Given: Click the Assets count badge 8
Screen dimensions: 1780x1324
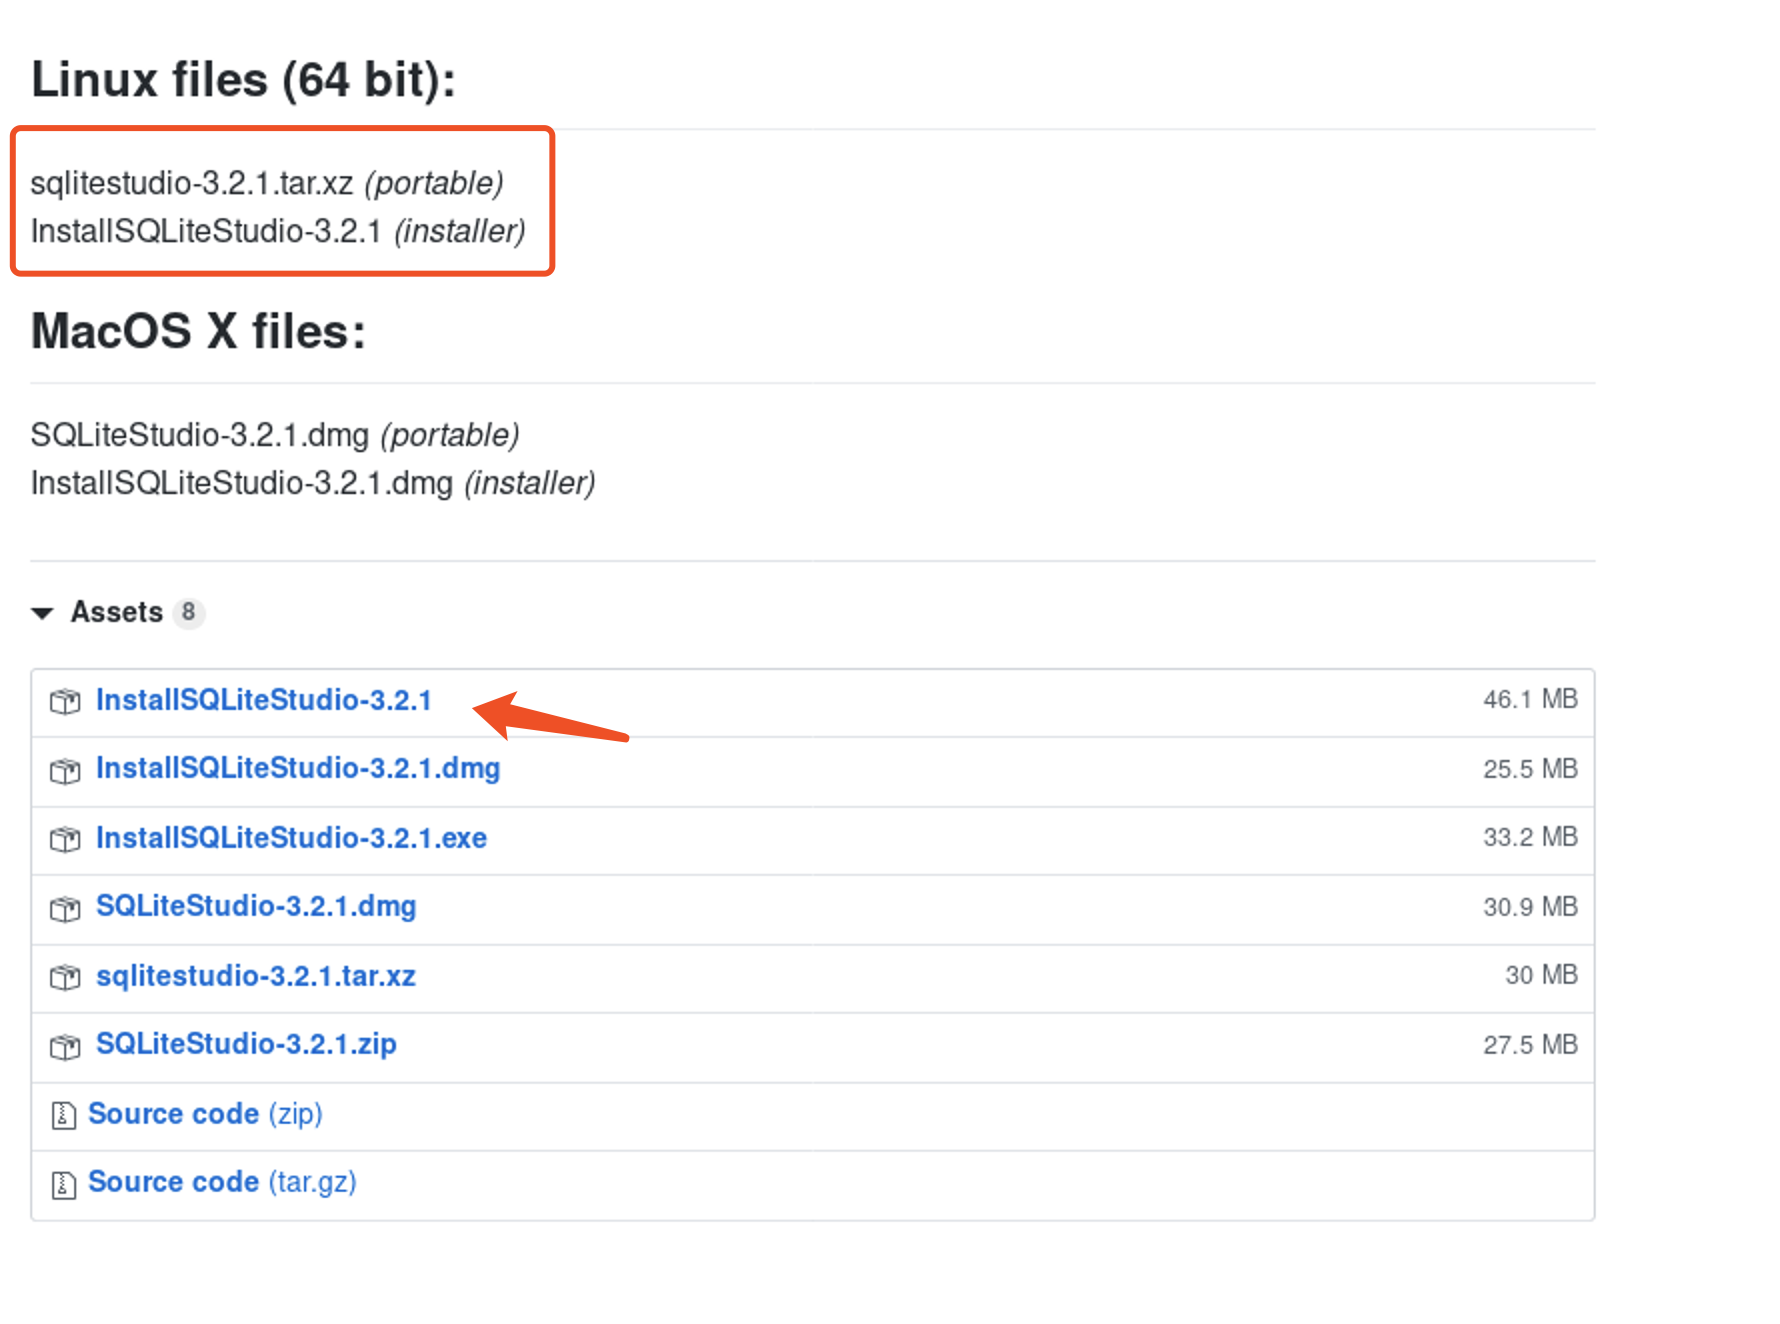Looking at the screenshot, I should point(188,612).
